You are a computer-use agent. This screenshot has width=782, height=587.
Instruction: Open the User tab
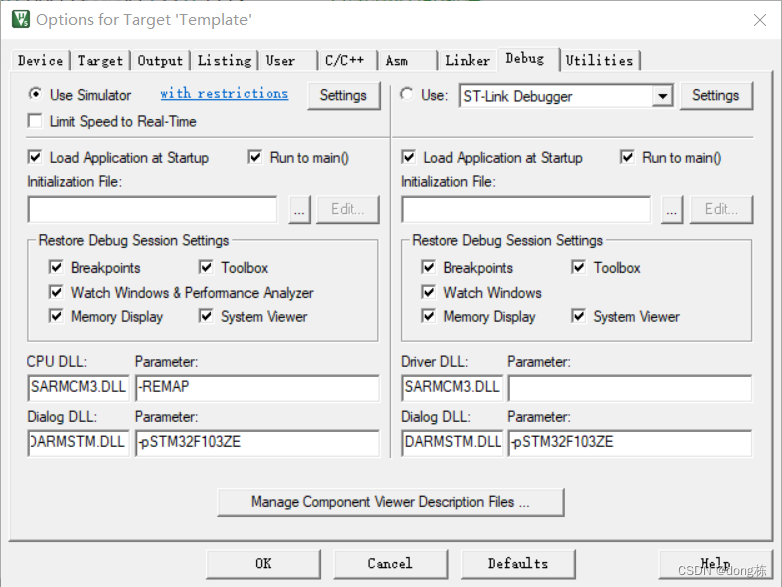[287, 61]
